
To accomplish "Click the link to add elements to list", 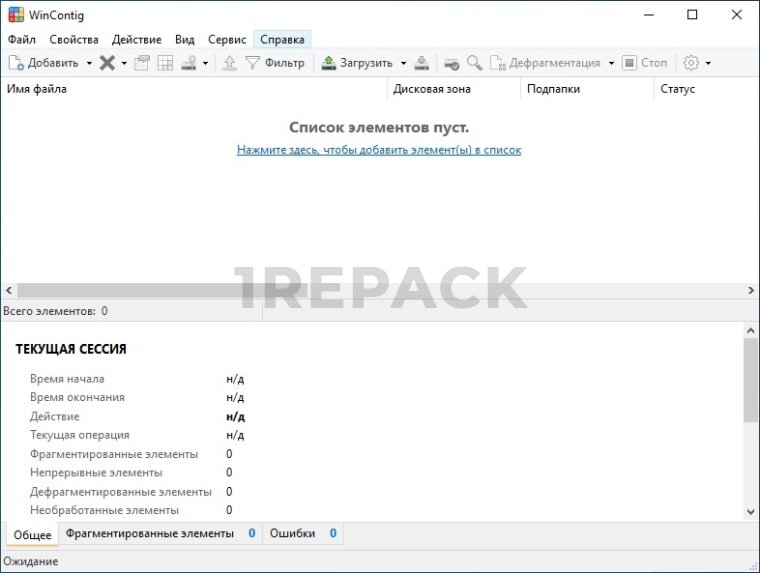I will coord(379,150).
